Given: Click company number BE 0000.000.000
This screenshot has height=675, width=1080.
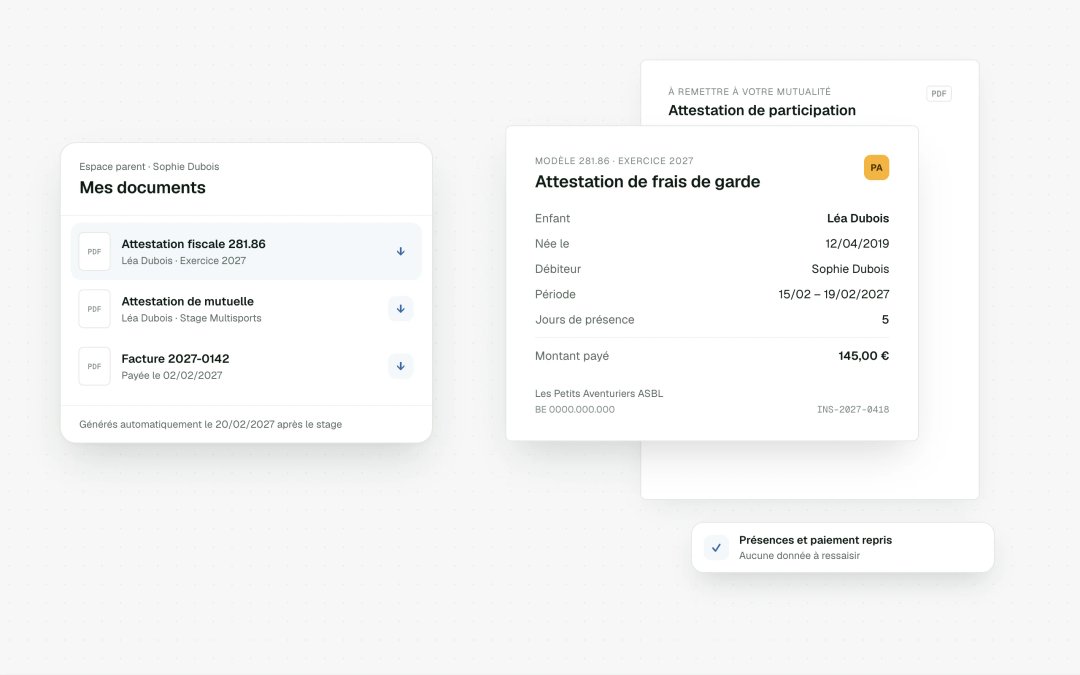Looking at the screenshot, I should (575, 409).
